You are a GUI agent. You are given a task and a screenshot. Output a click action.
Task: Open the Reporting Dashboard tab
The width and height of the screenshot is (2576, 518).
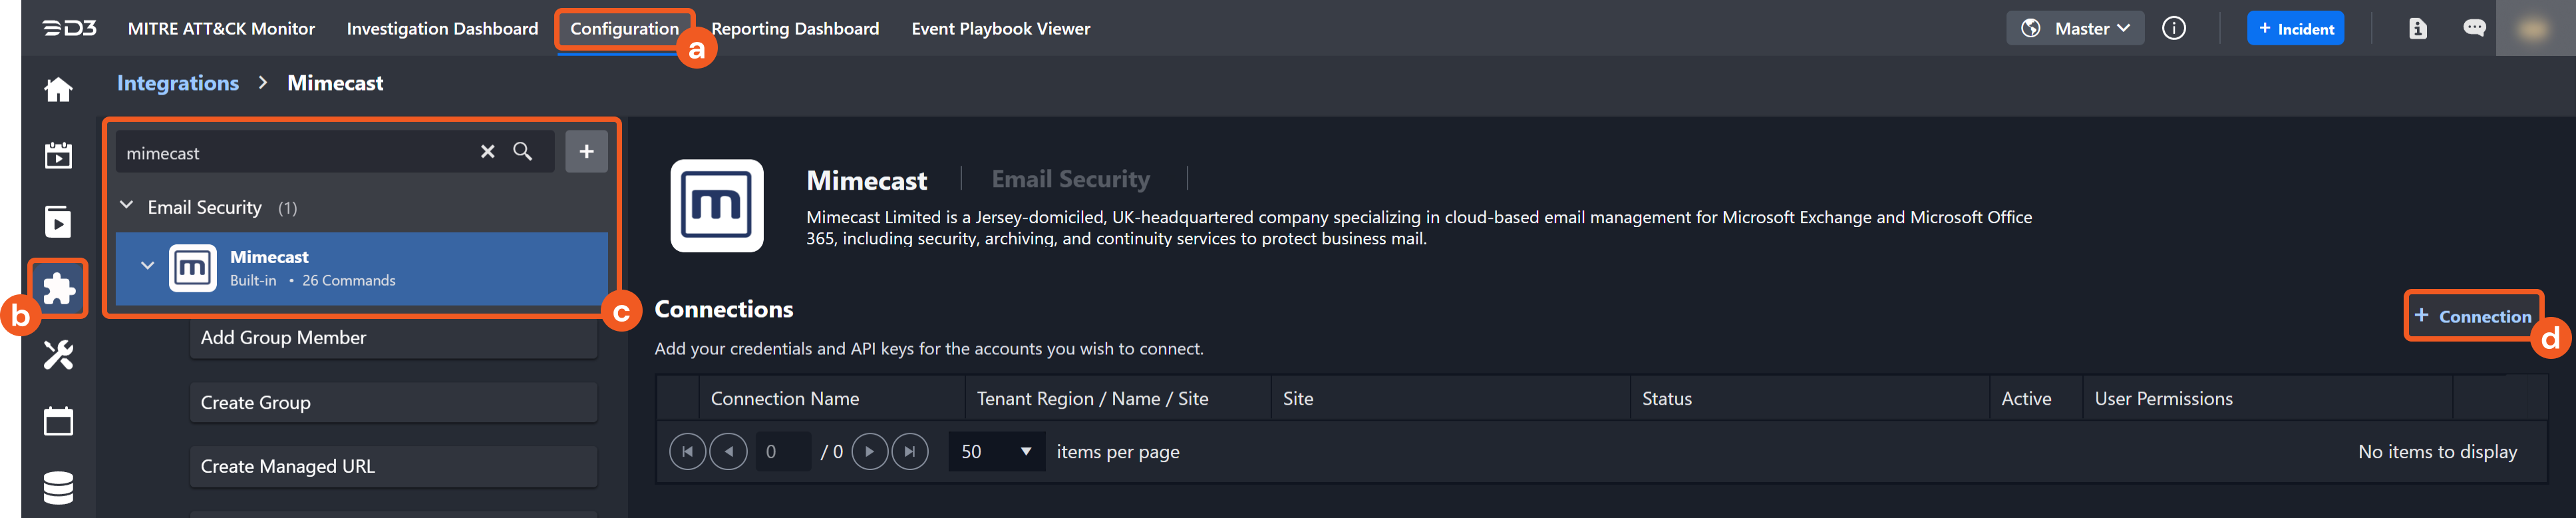click(x=795, y=28)
